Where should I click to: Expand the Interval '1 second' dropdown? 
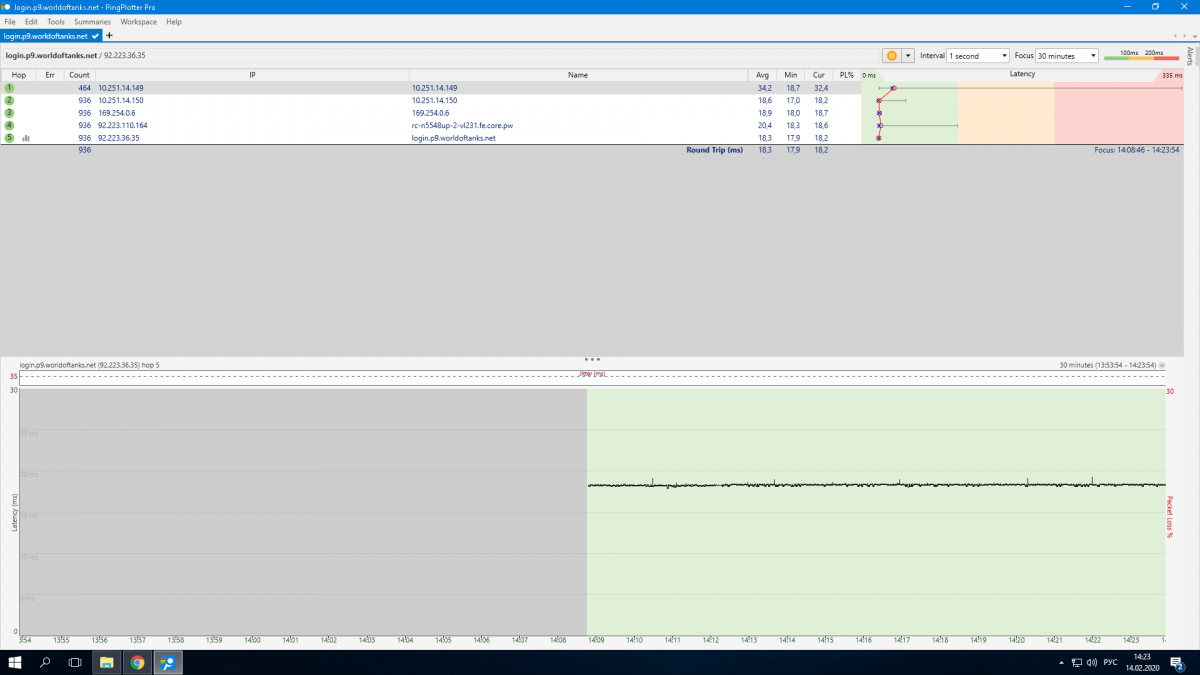click(x=978, y=56)
